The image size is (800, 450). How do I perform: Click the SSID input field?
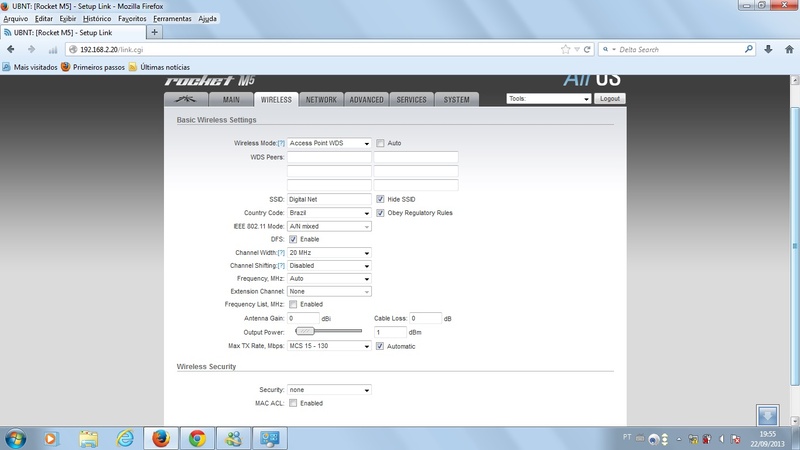329,199
